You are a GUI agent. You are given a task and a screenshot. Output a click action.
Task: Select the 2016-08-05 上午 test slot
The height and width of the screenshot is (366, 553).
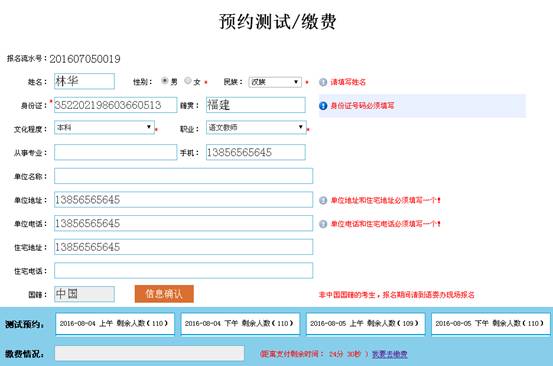pos(365,323)
